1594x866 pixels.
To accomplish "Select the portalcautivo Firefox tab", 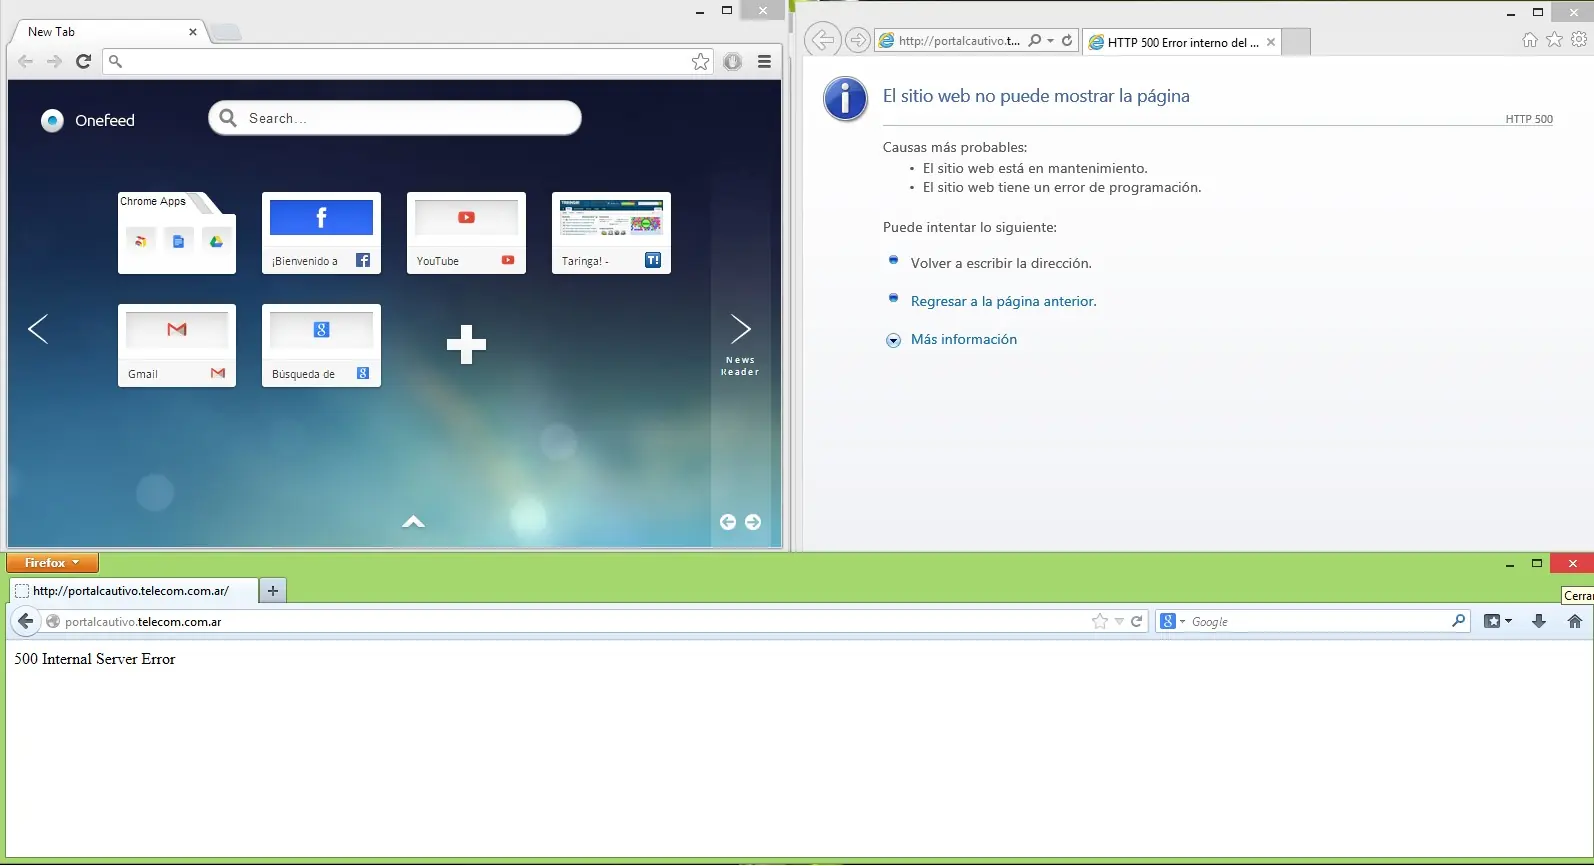I will [133, 591].
